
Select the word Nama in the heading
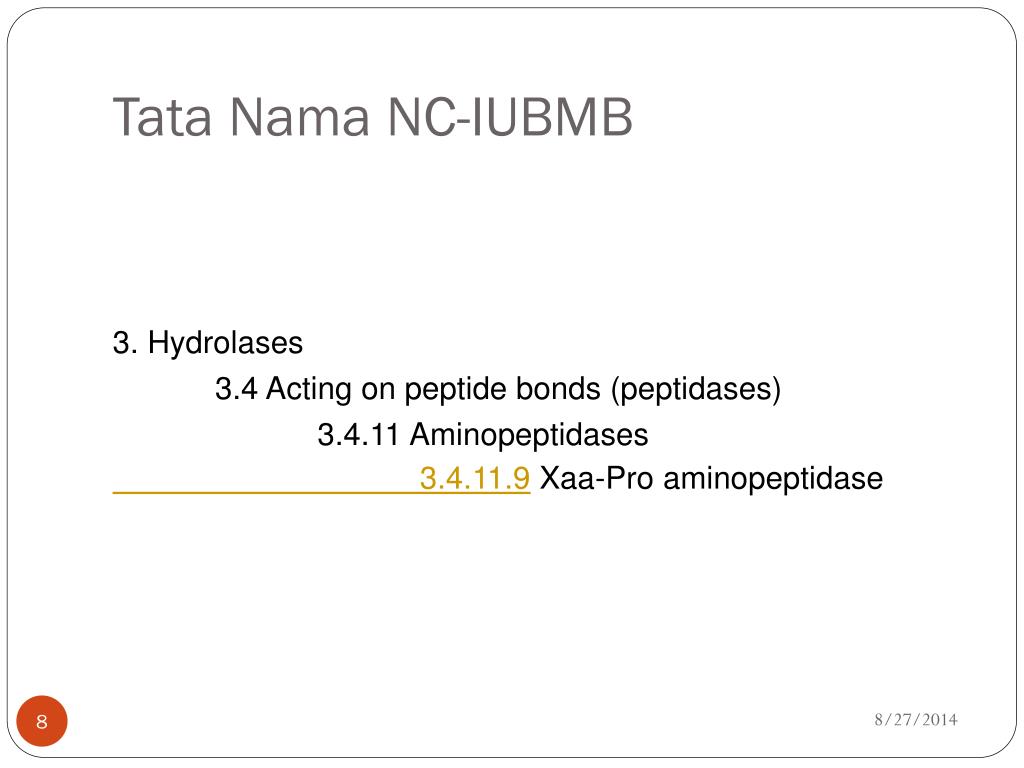(x=300, y=118)
